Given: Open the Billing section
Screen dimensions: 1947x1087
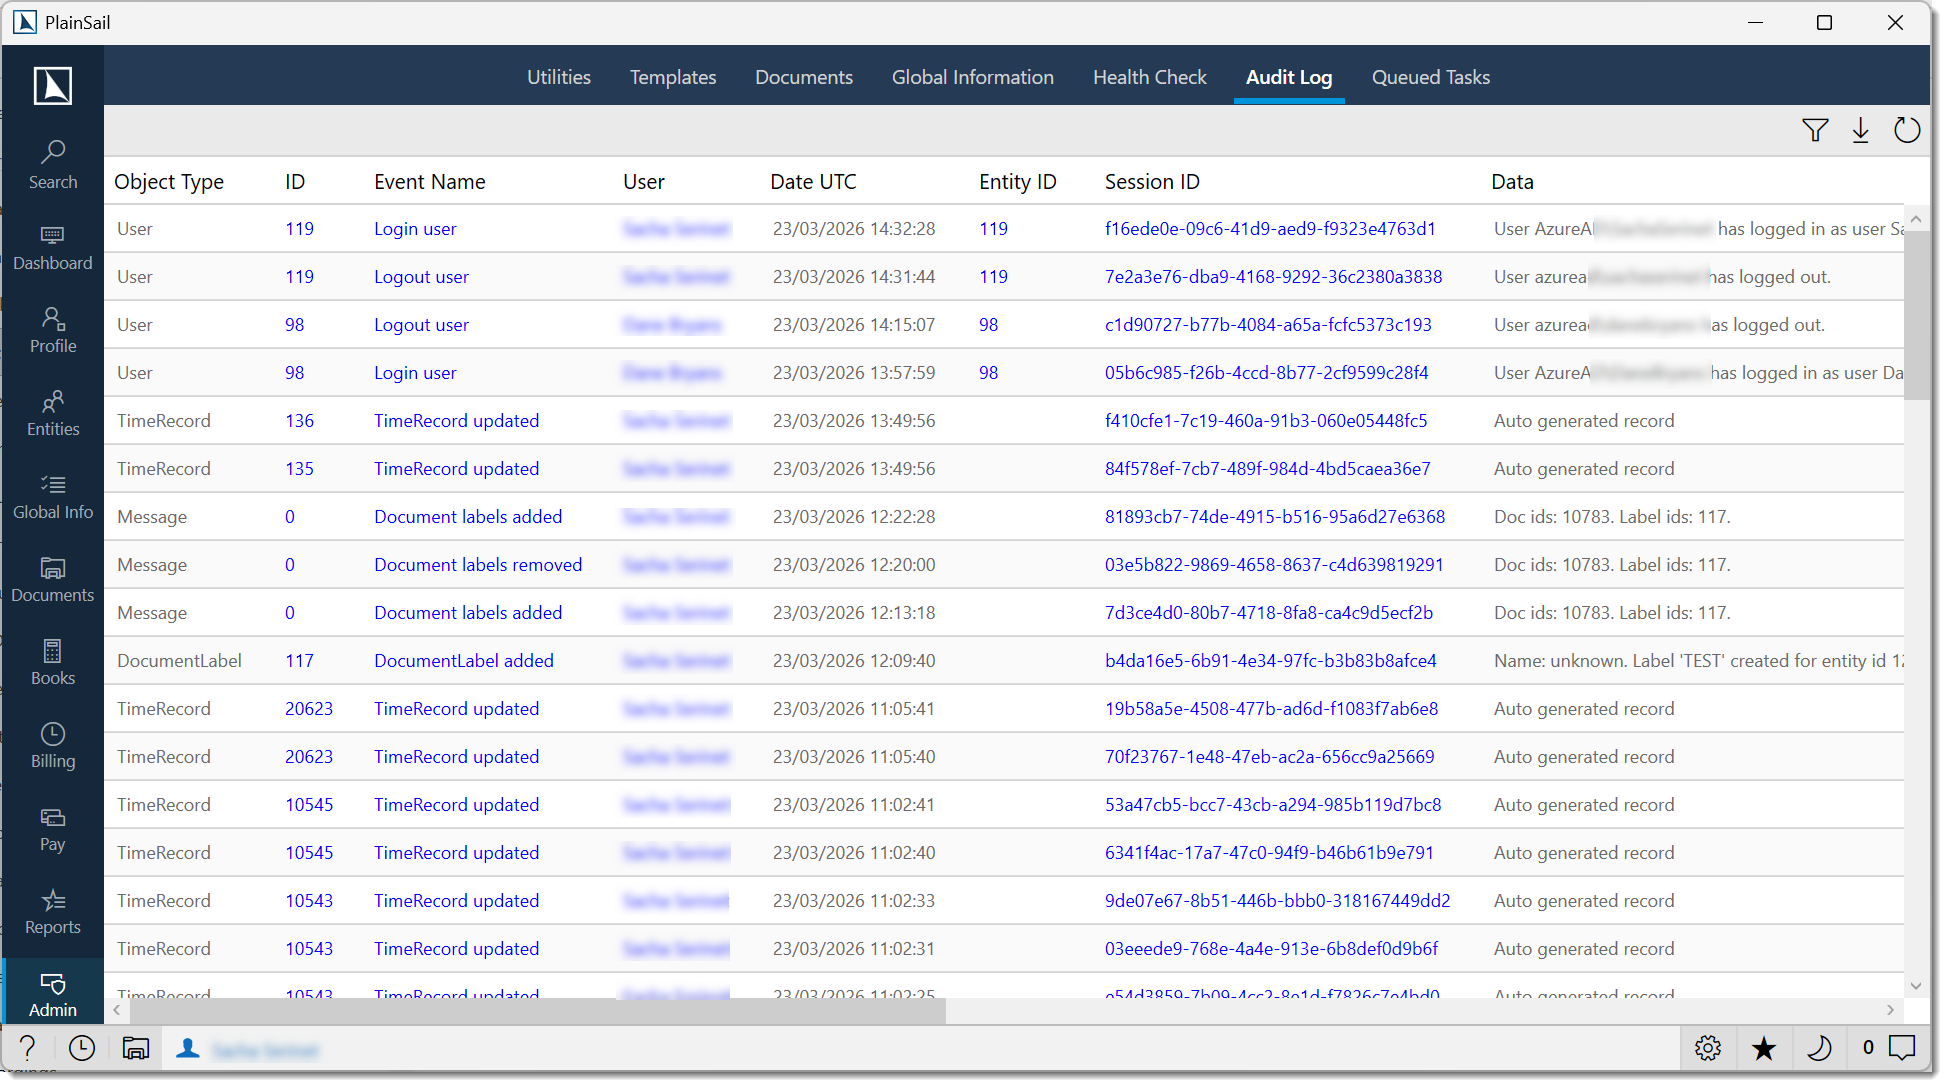Looking at the screenshot, I should pos(52,744).
